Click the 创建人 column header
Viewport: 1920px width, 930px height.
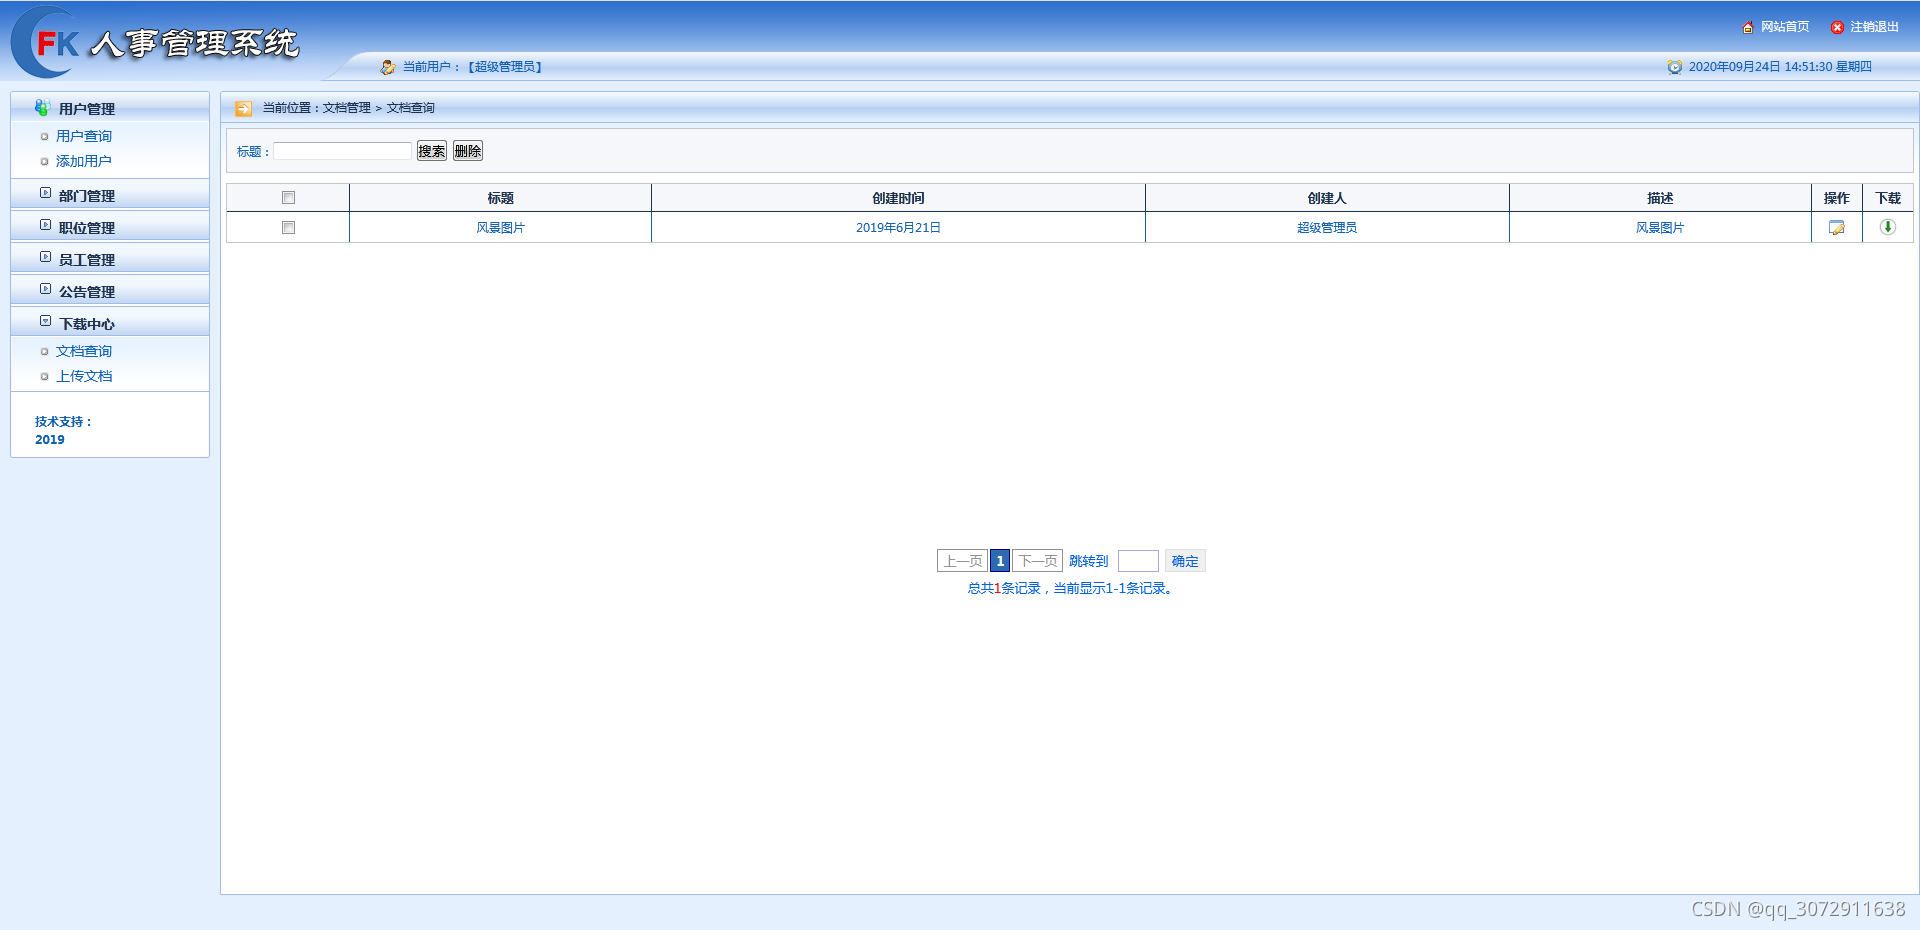tap(1327, 198)
